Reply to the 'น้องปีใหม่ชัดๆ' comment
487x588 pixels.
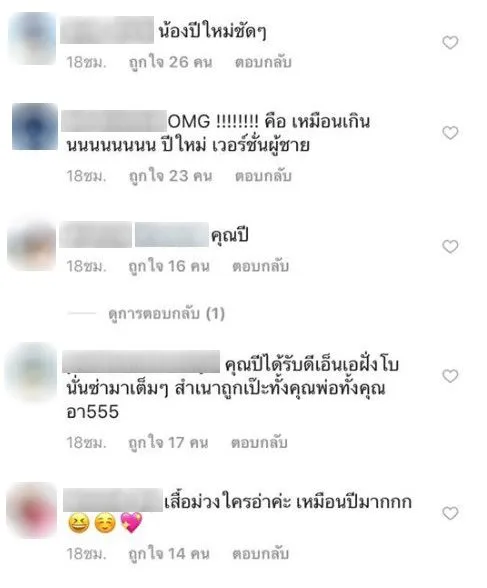point(263,62)
